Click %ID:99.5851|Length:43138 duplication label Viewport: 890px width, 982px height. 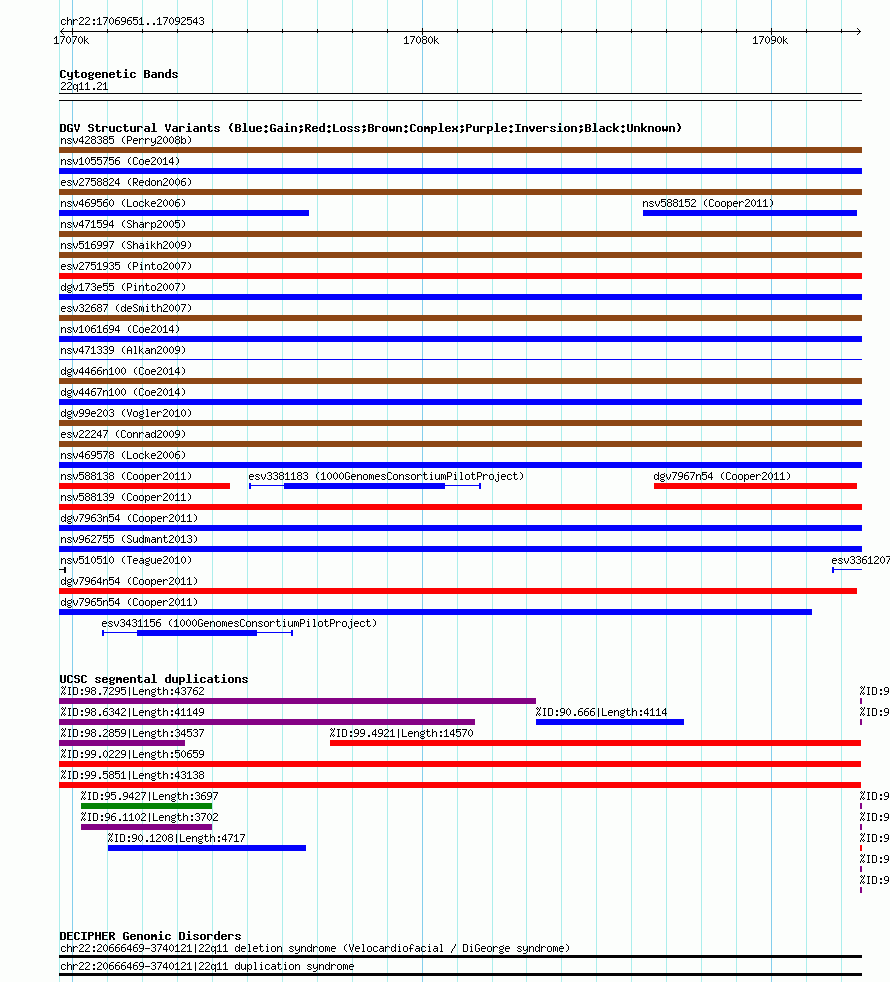(132, 775)
